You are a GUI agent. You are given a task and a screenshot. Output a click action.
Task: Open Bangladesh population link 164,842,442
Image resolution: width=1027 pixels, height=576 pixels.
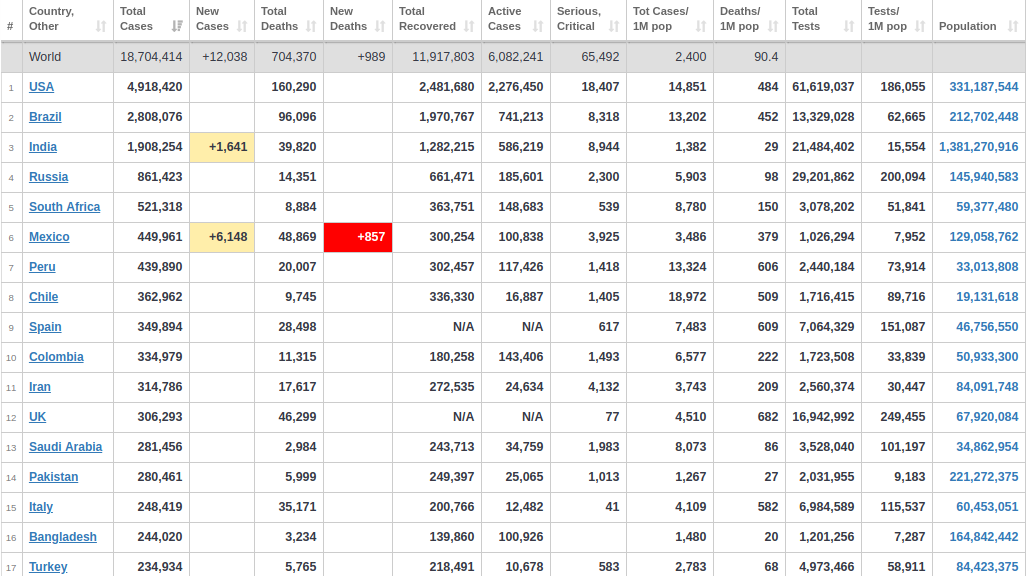point(984,537)
